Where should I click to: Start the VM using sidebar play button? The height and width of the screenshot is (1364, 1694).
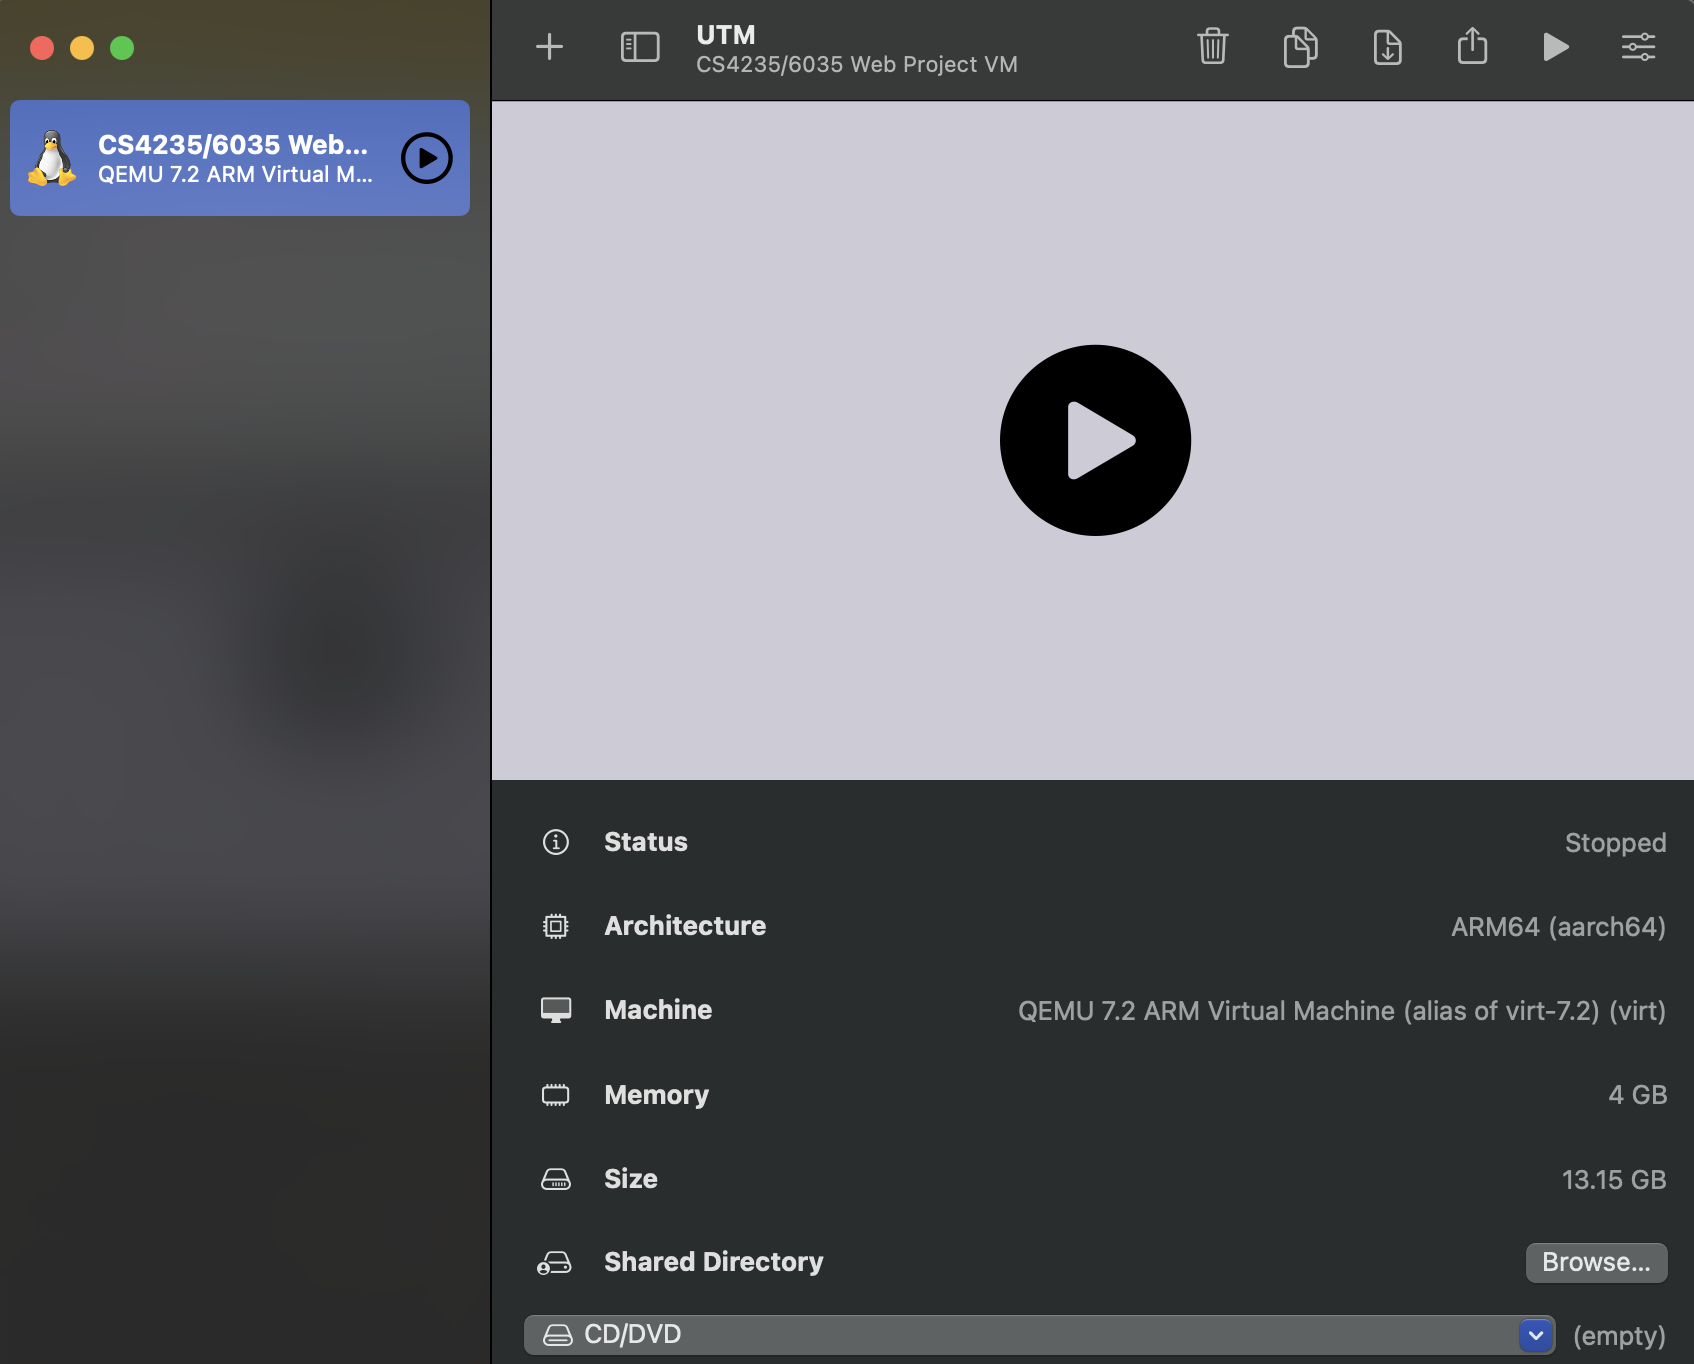(x=427, y=158)
